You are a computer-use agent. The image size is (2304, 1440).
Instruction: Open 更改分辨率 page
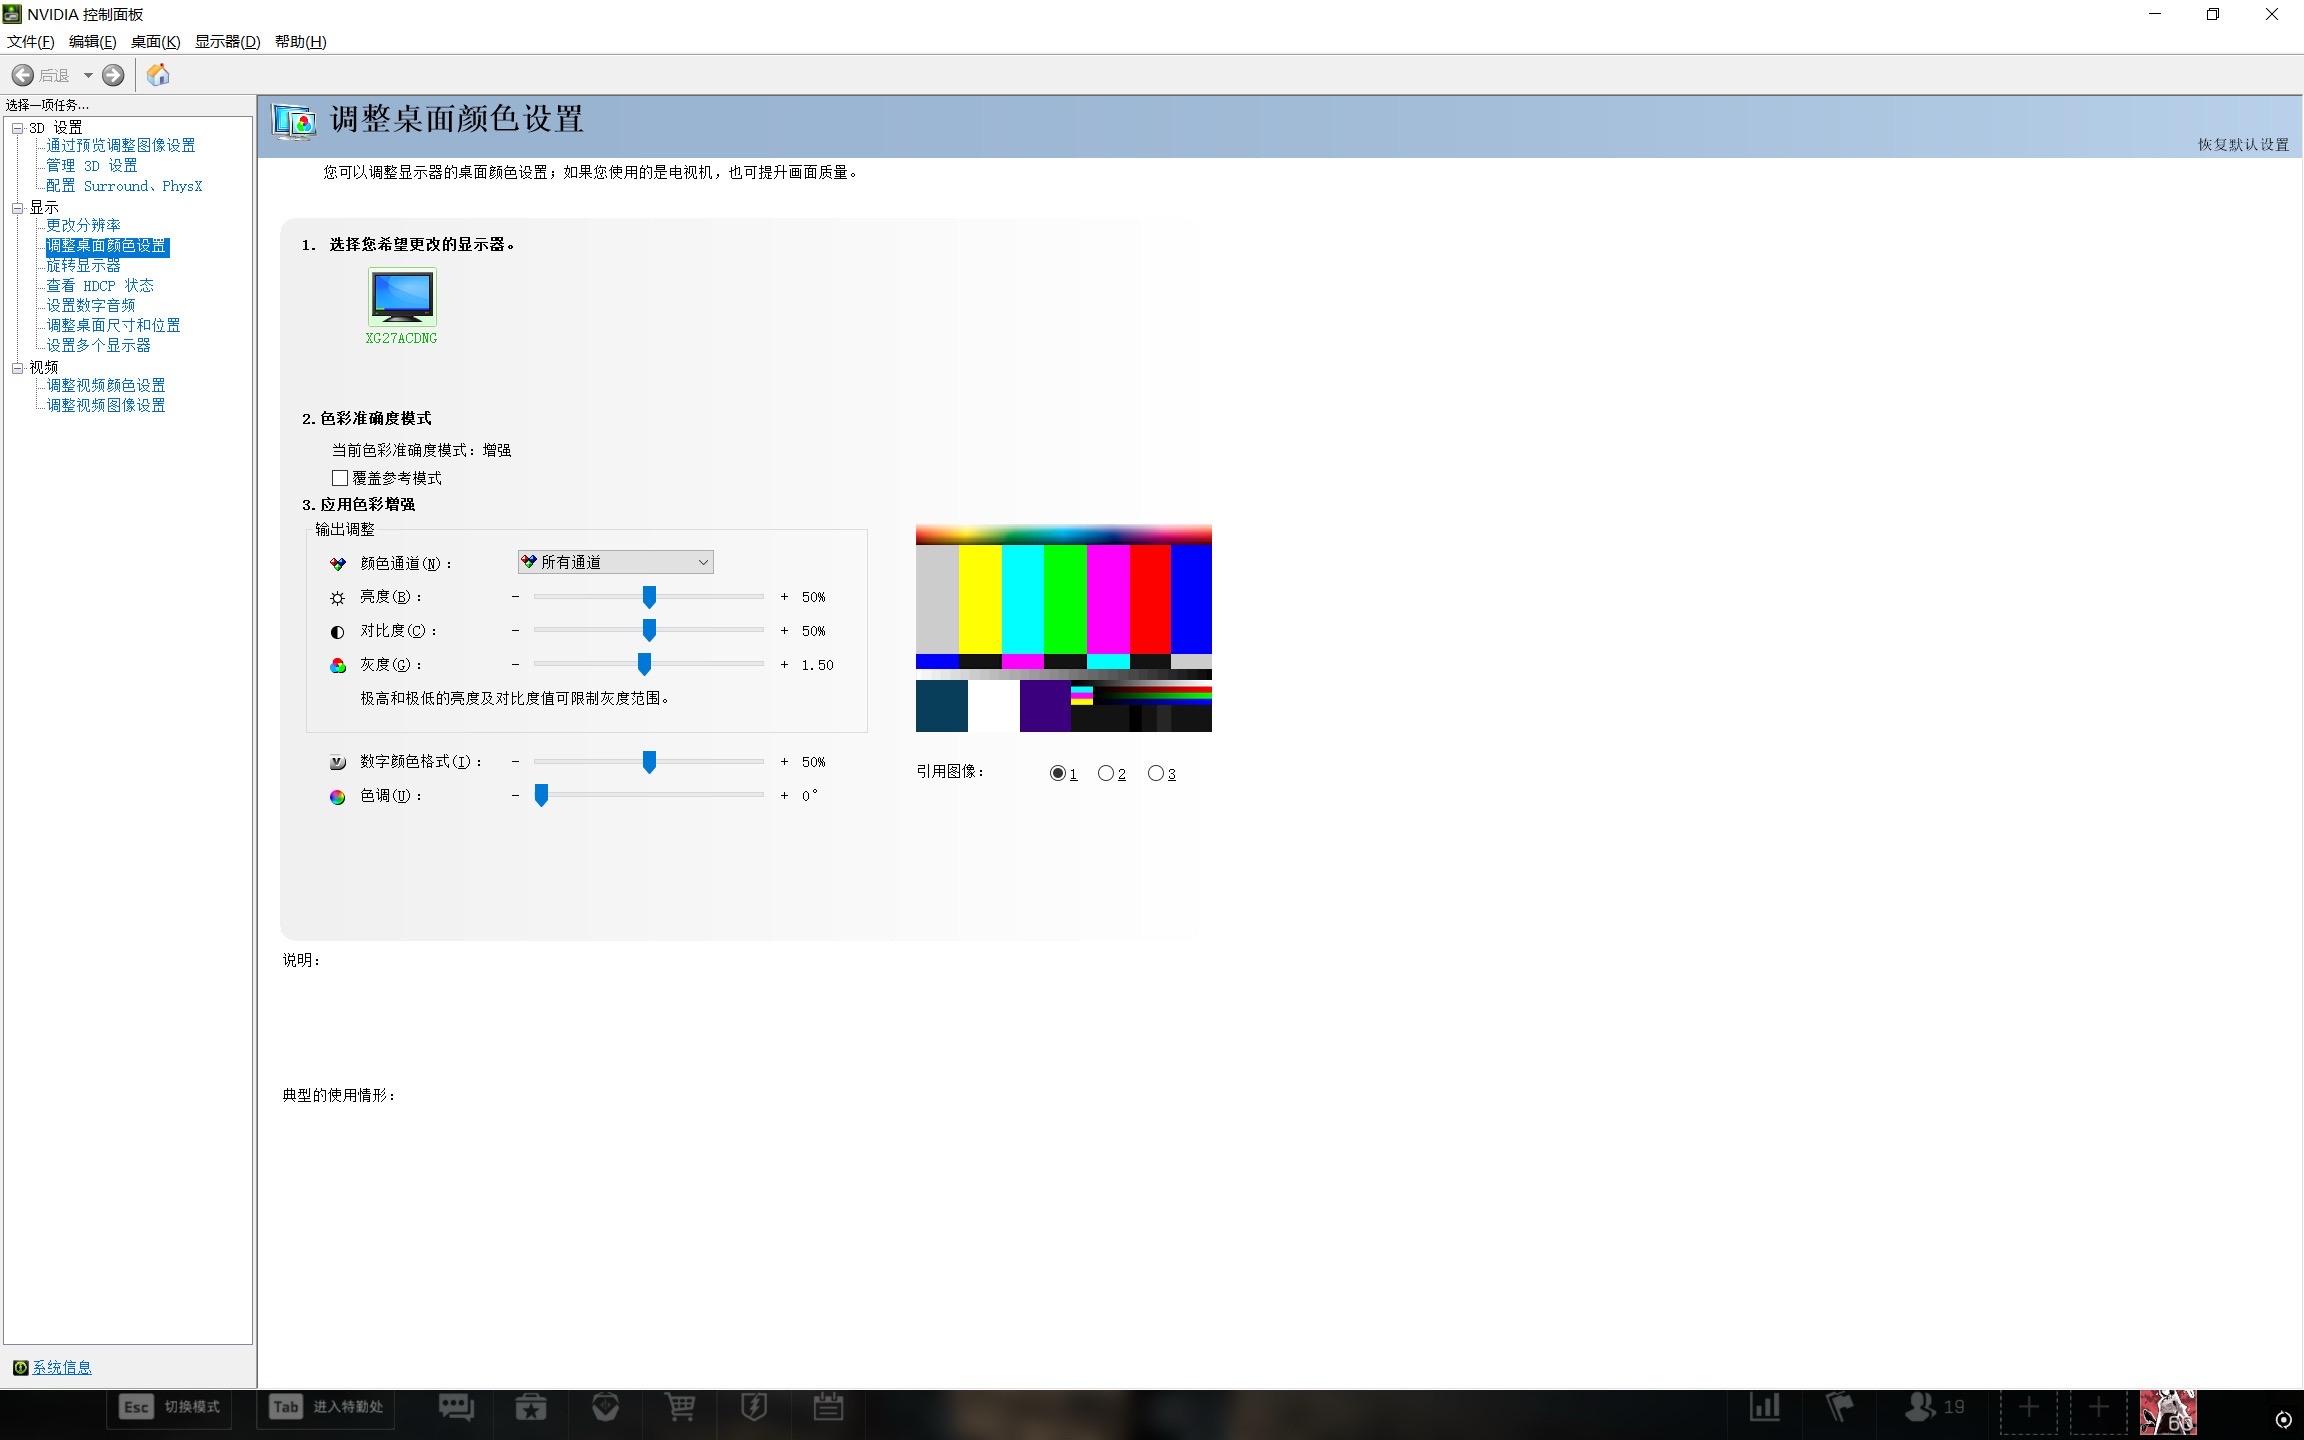[83, 225]
